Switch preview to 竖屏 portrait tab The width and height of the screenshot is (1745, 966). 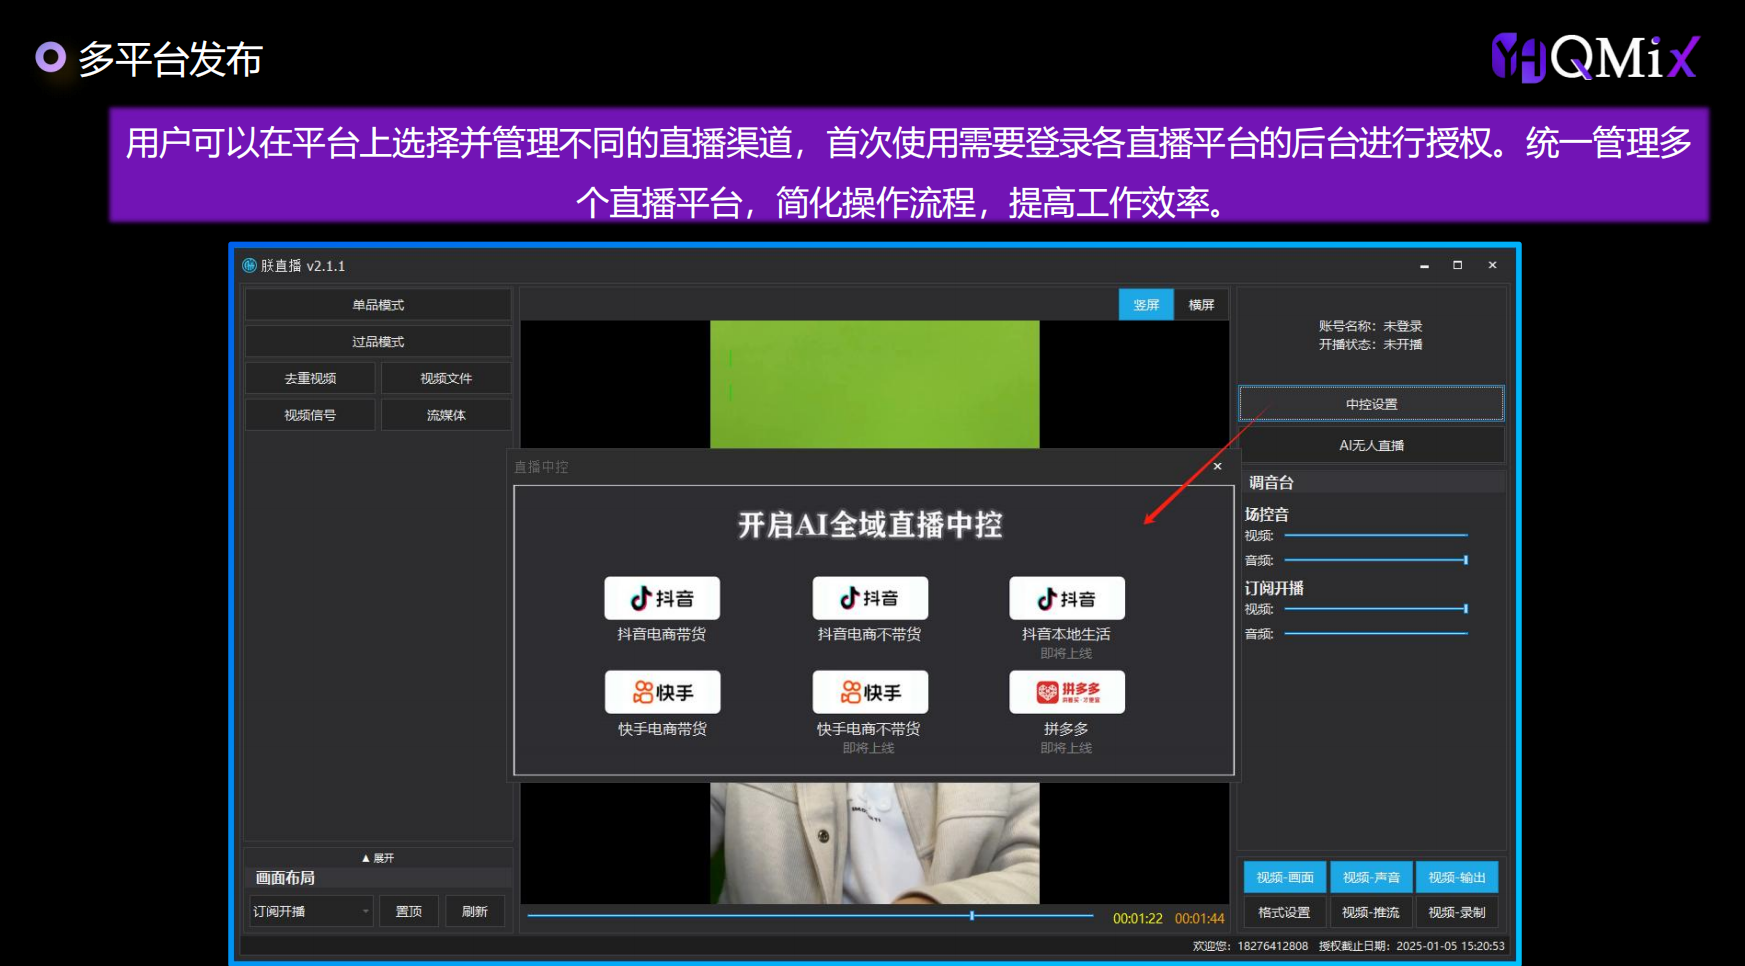pos(1146,305)
